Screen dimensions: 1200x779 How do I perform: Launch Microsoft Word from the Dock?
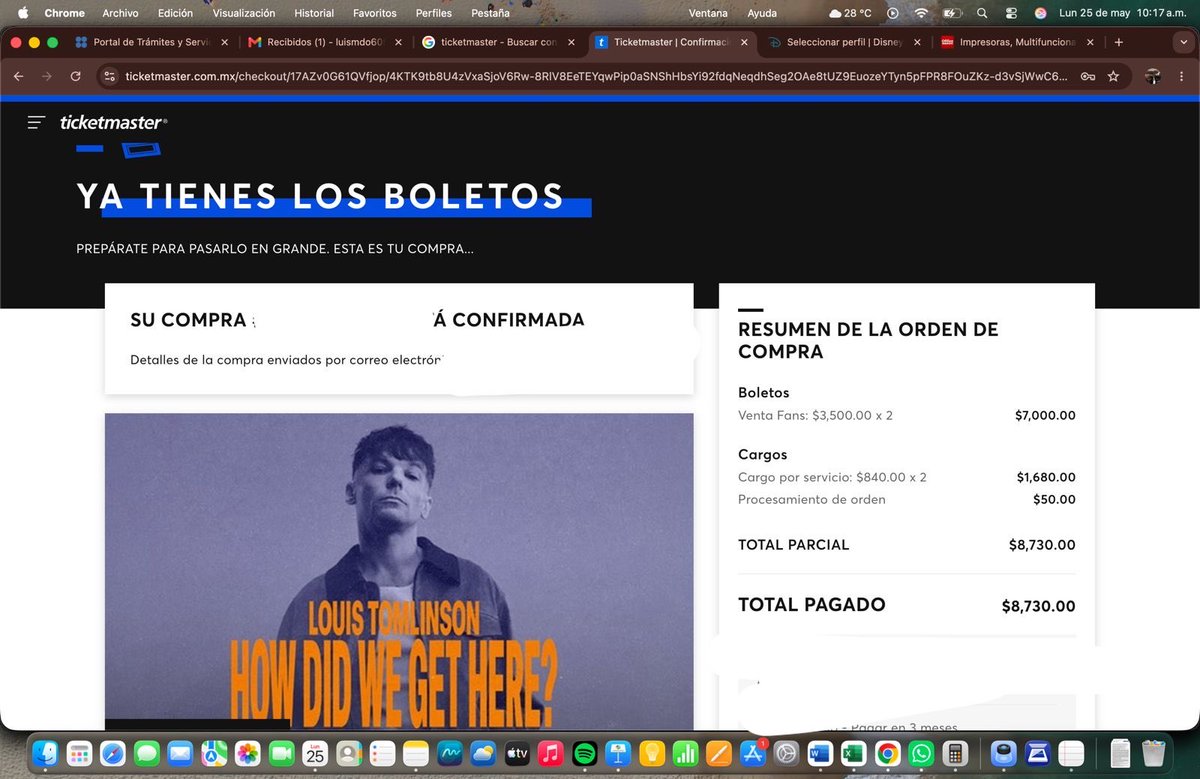click(x=819, y=752)
